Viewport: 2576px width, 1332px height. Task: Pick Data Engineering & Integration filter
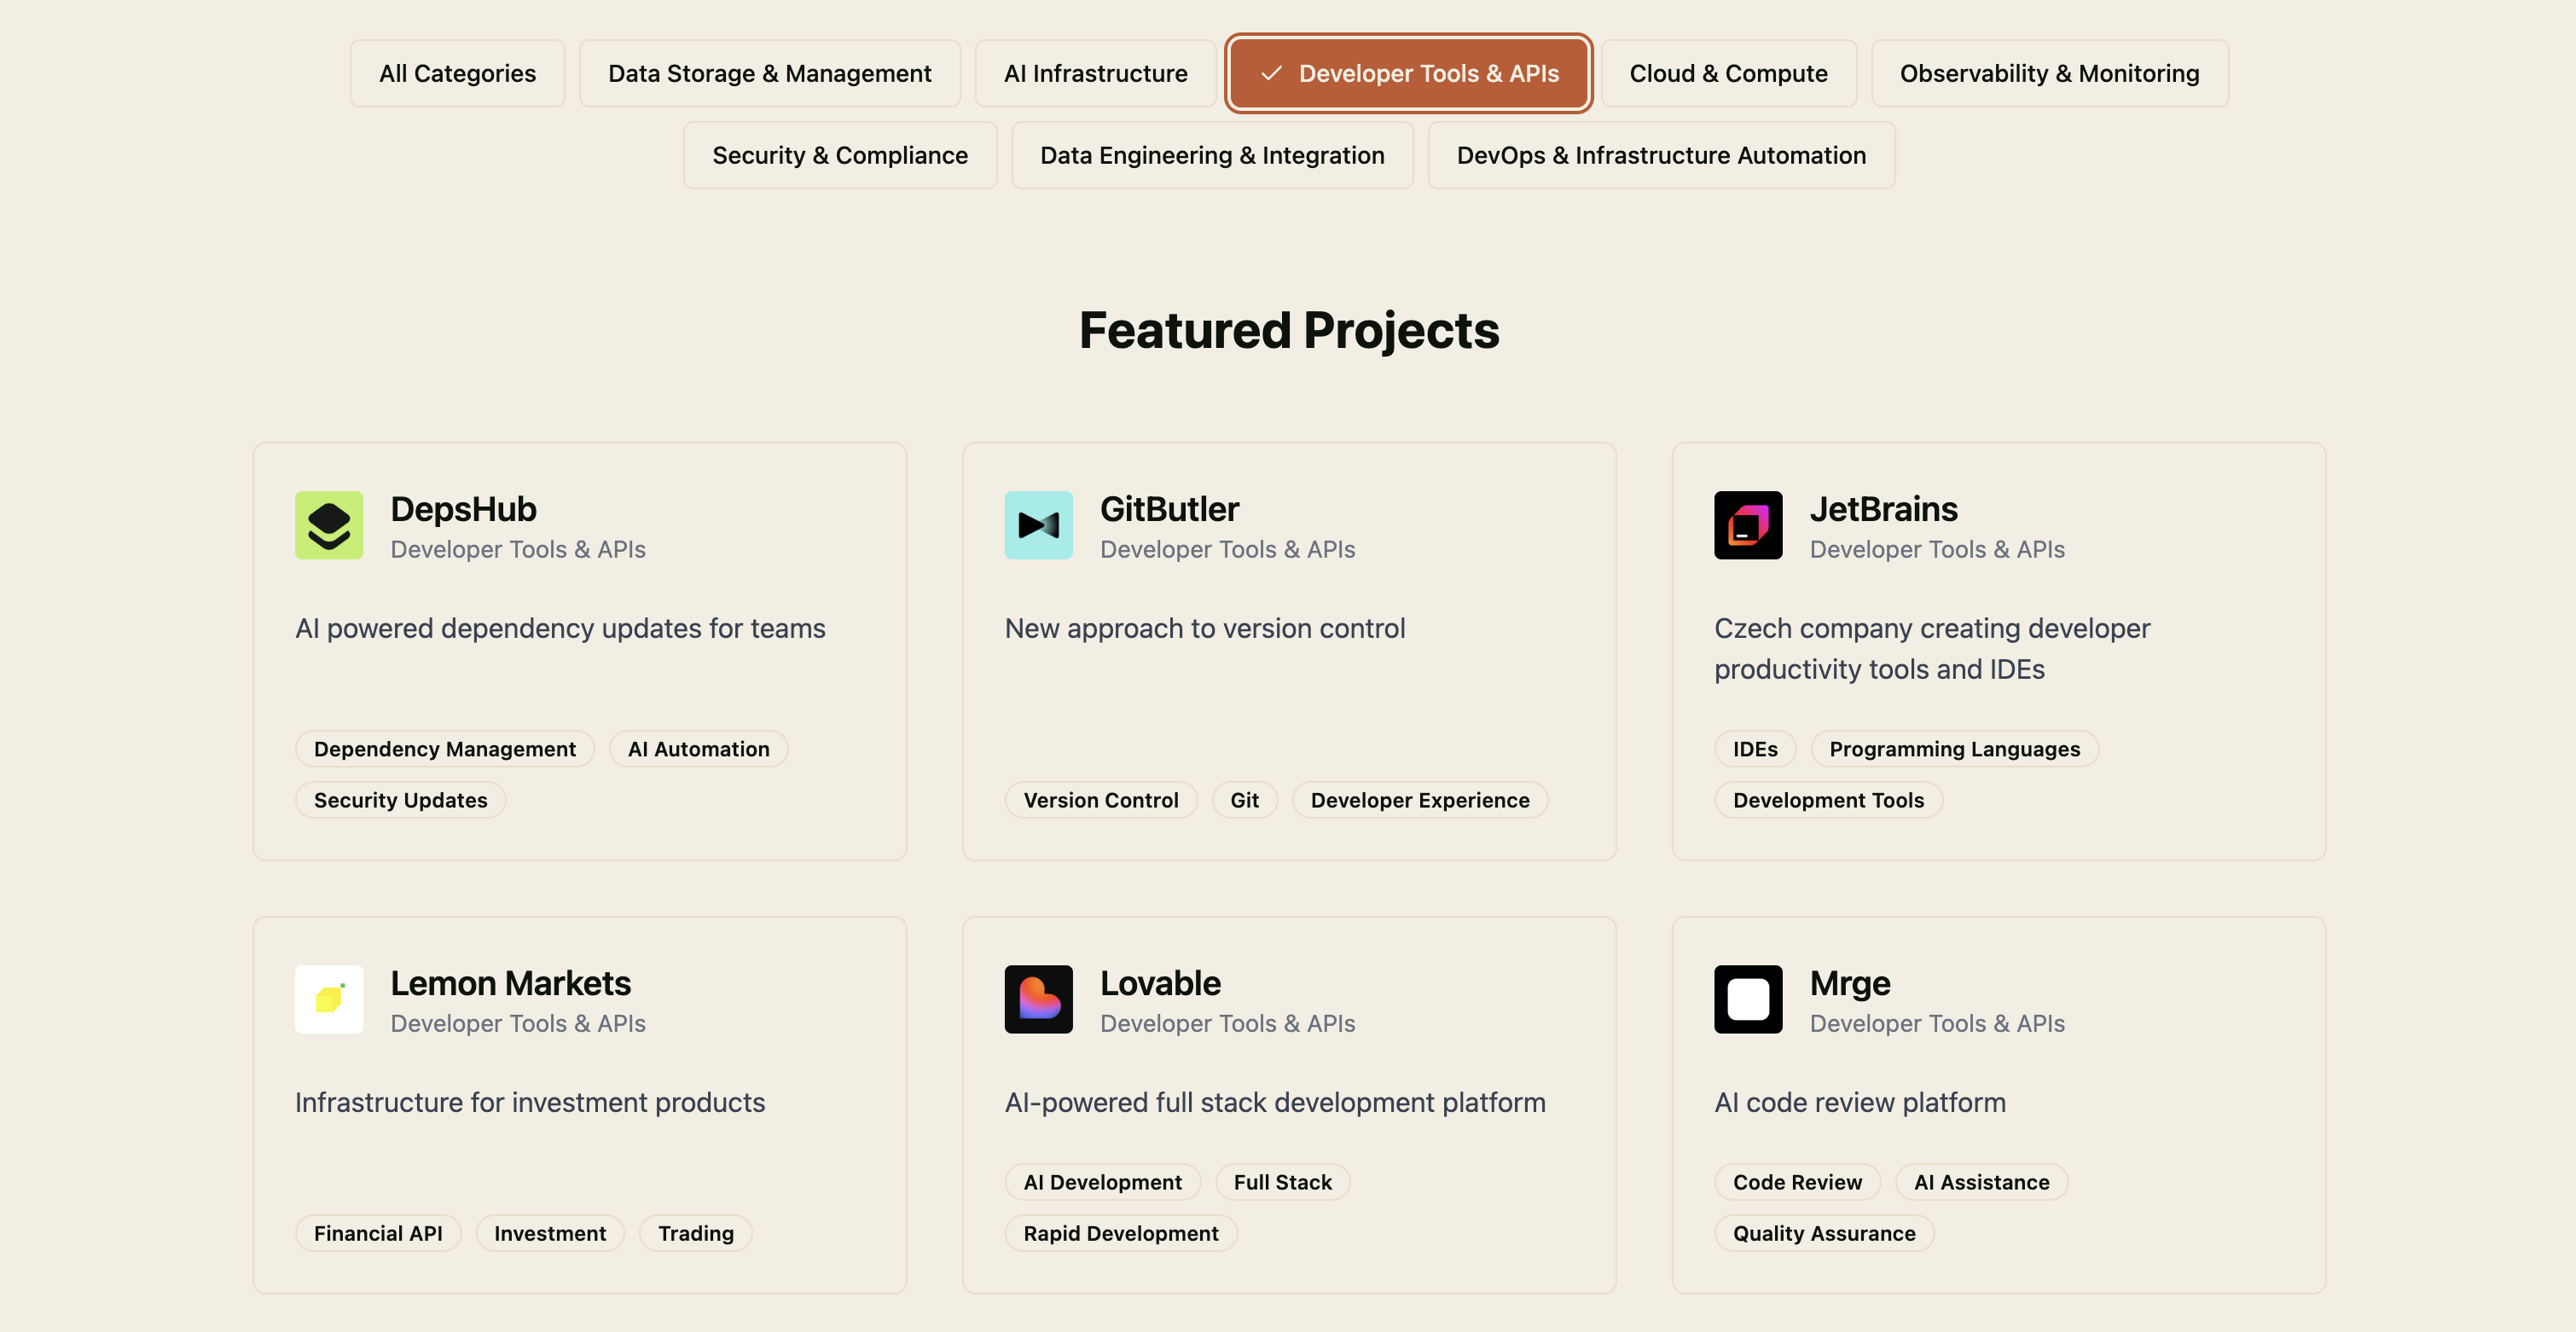point(1212,155)
